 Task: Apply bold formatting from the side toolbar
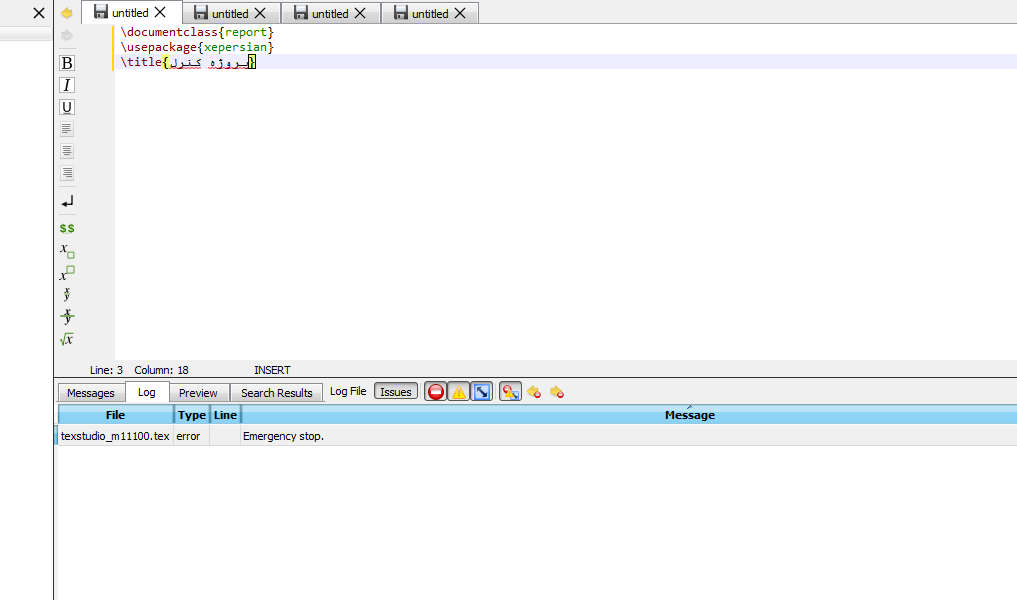(67, 63)
